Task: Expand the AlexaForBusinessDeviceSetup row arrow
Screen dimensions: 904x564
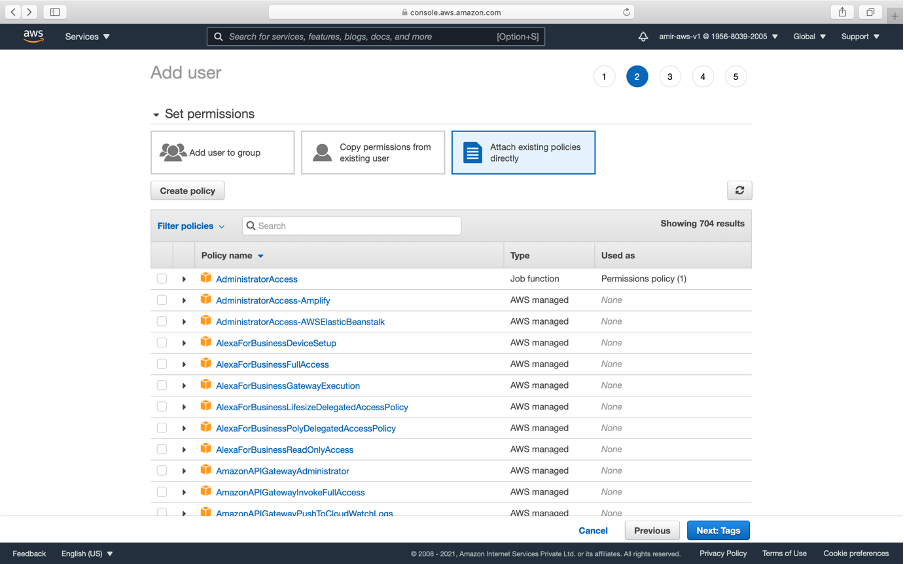Action: 184,343
